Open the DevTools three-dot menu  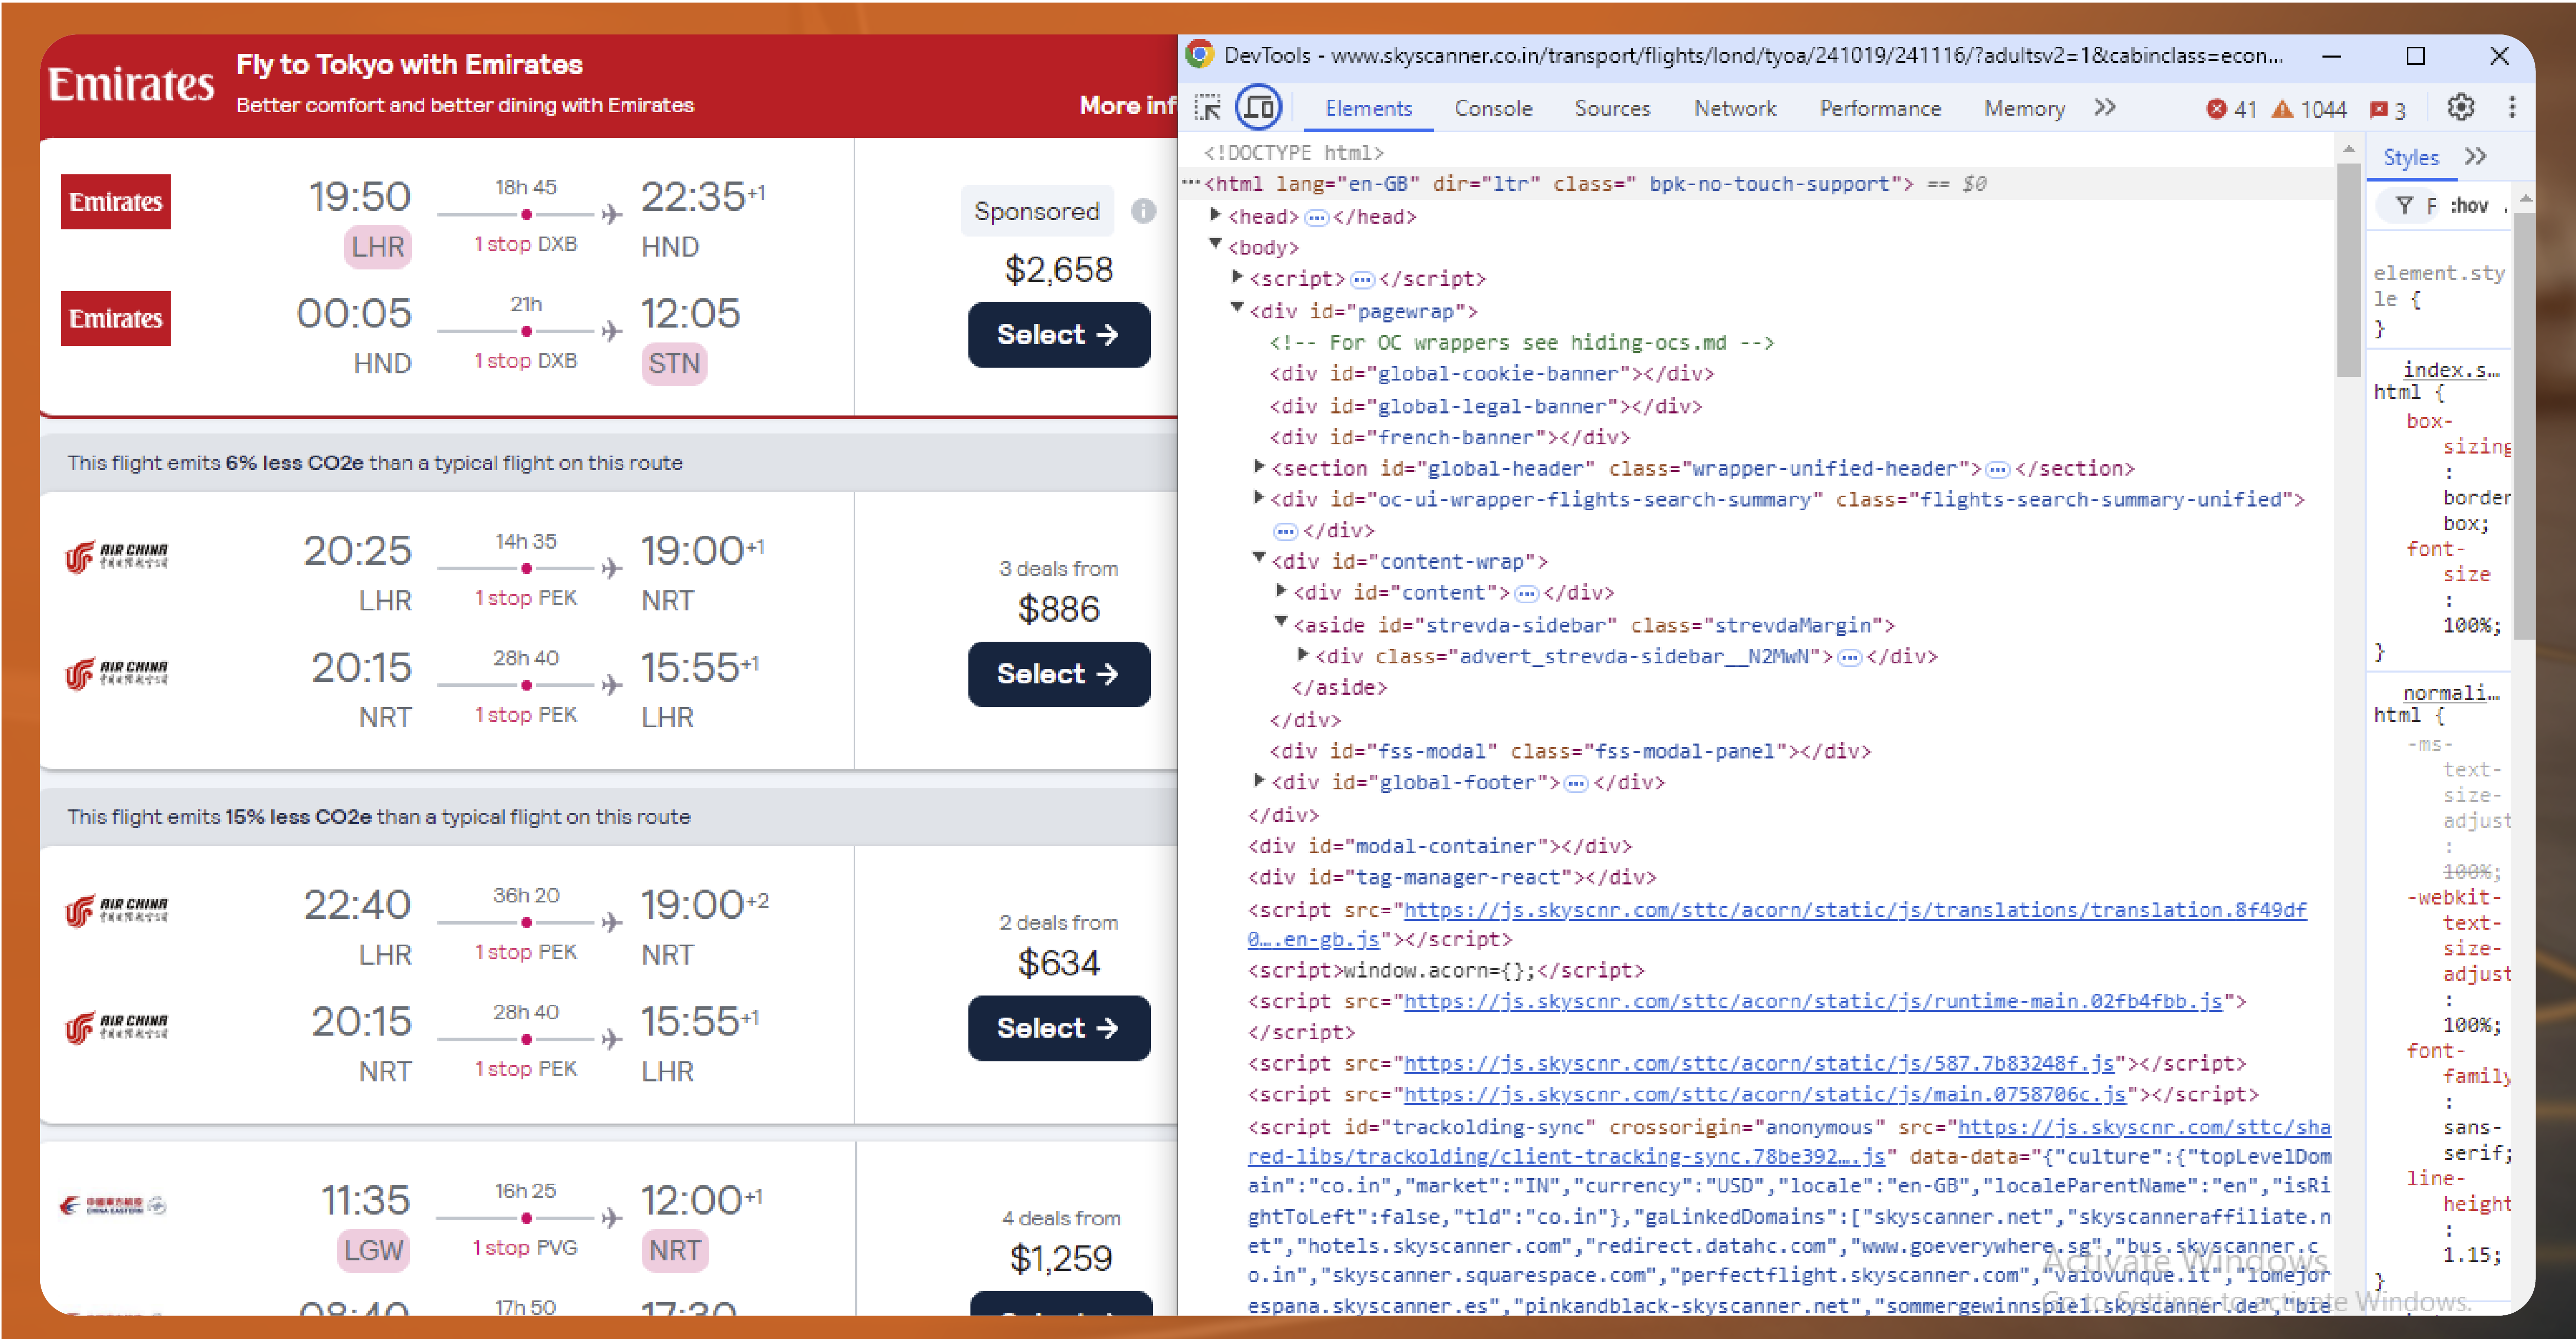coord(2512,107)
